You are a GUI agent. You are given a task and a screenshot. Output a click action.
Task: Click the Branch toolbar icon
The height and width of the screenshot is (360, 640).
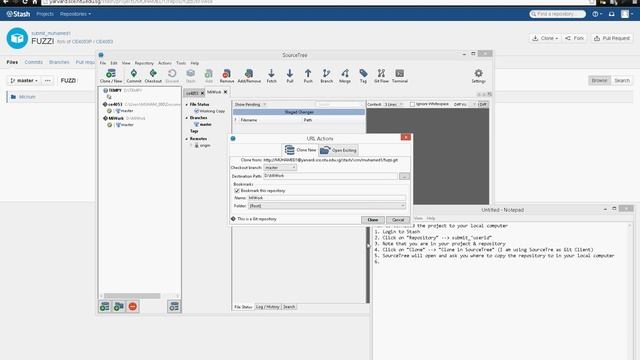click(326, 76)
